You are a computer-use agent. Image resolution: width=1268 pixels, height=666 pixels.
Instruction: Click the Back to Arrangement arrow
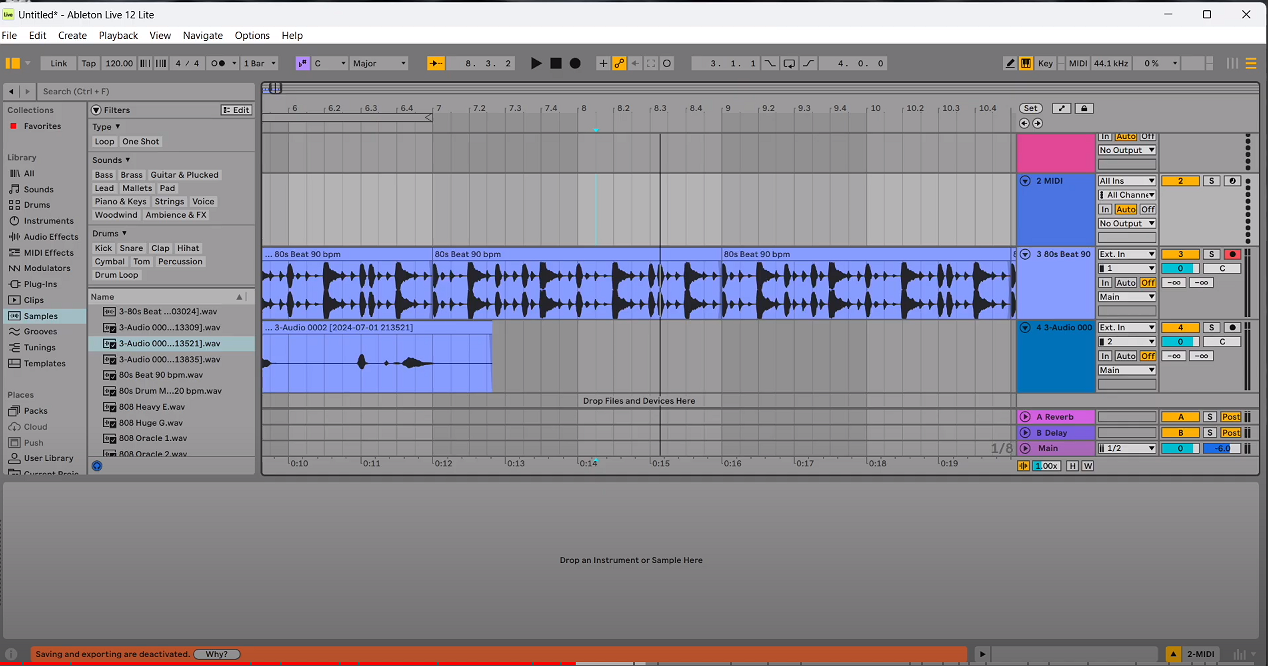[x=636, y=63]
